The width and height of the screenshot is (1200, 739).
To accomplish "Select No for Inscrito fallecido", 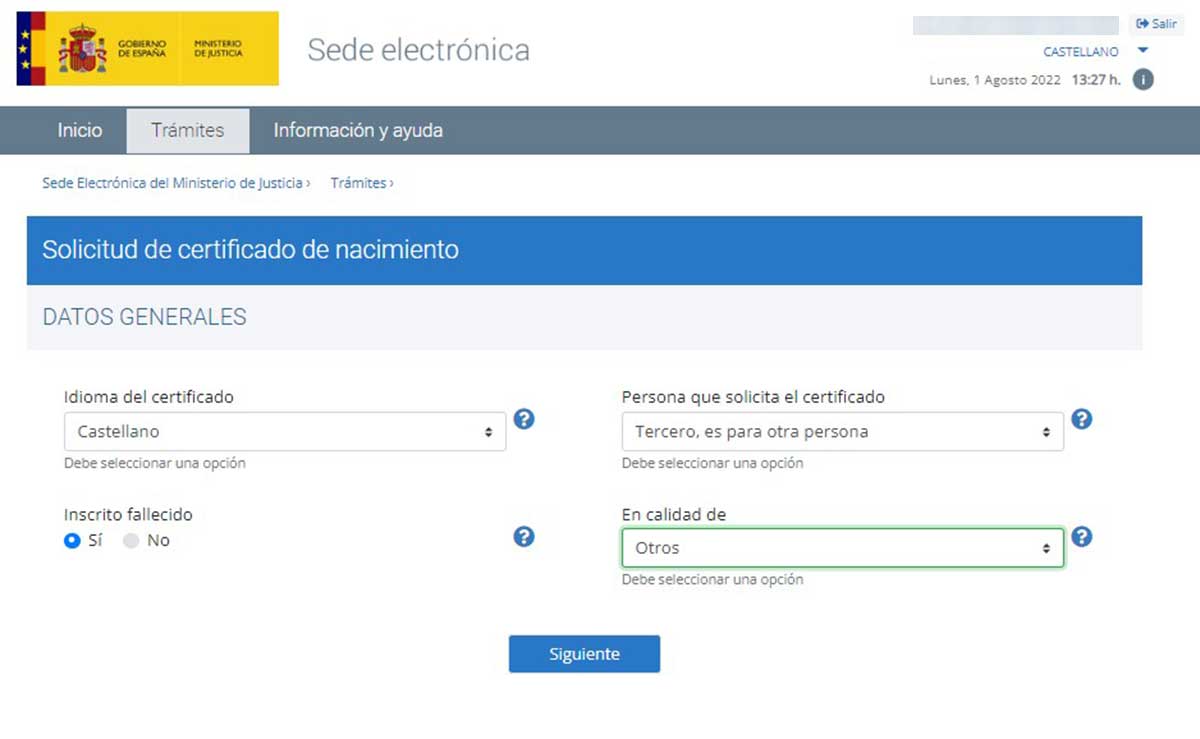I will [x=131, y=541].
